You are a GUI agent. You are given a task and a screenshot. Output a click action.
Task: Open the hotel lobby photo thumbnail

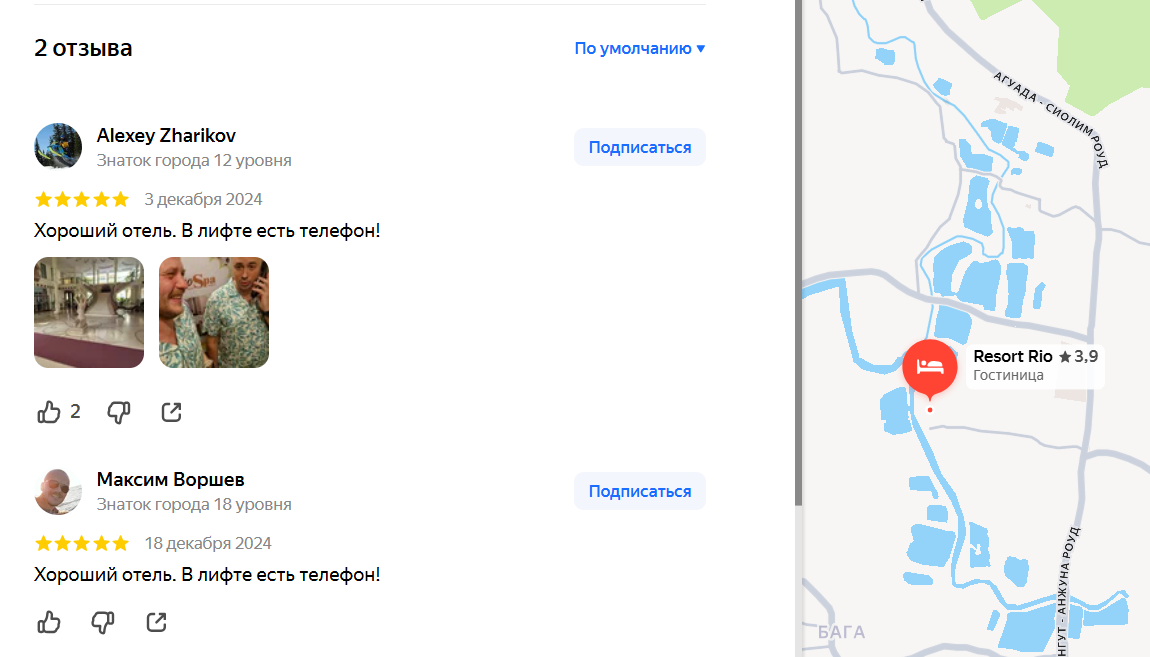click(x=89, y=312)
